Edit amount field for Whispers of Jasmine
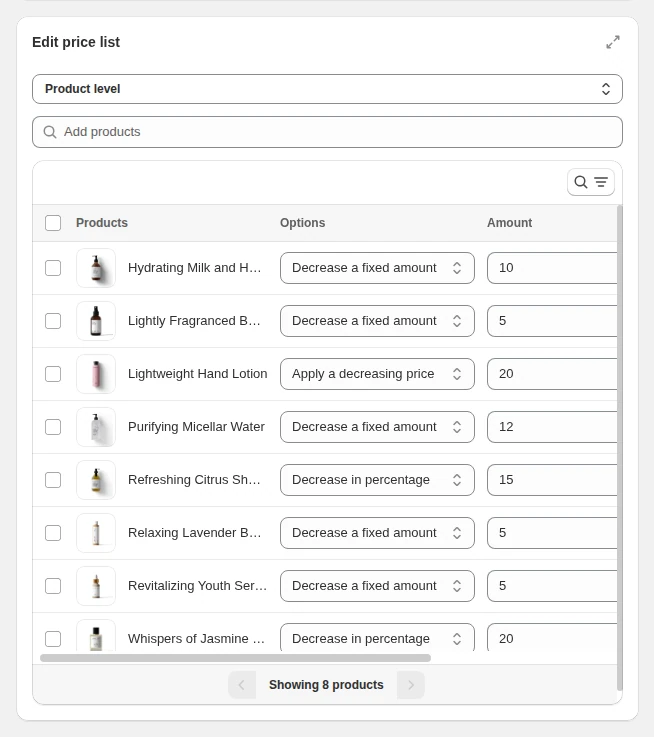 coord(552,637)
